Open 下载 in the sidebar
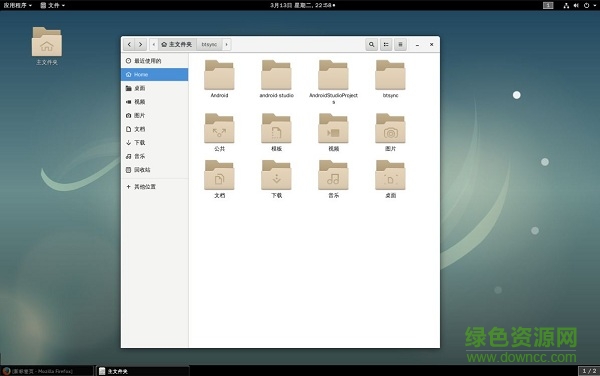 [155, 142]
